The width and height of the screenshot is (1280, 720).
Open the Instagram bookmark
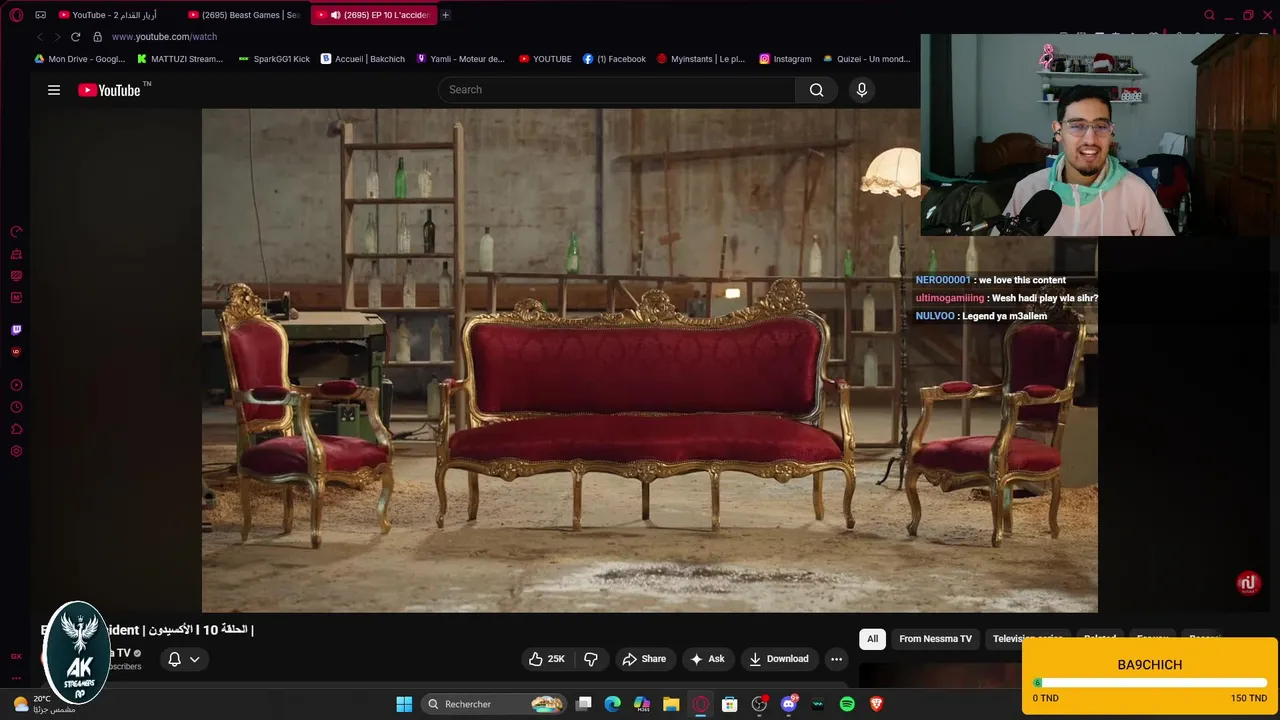(x=785, y=59)
